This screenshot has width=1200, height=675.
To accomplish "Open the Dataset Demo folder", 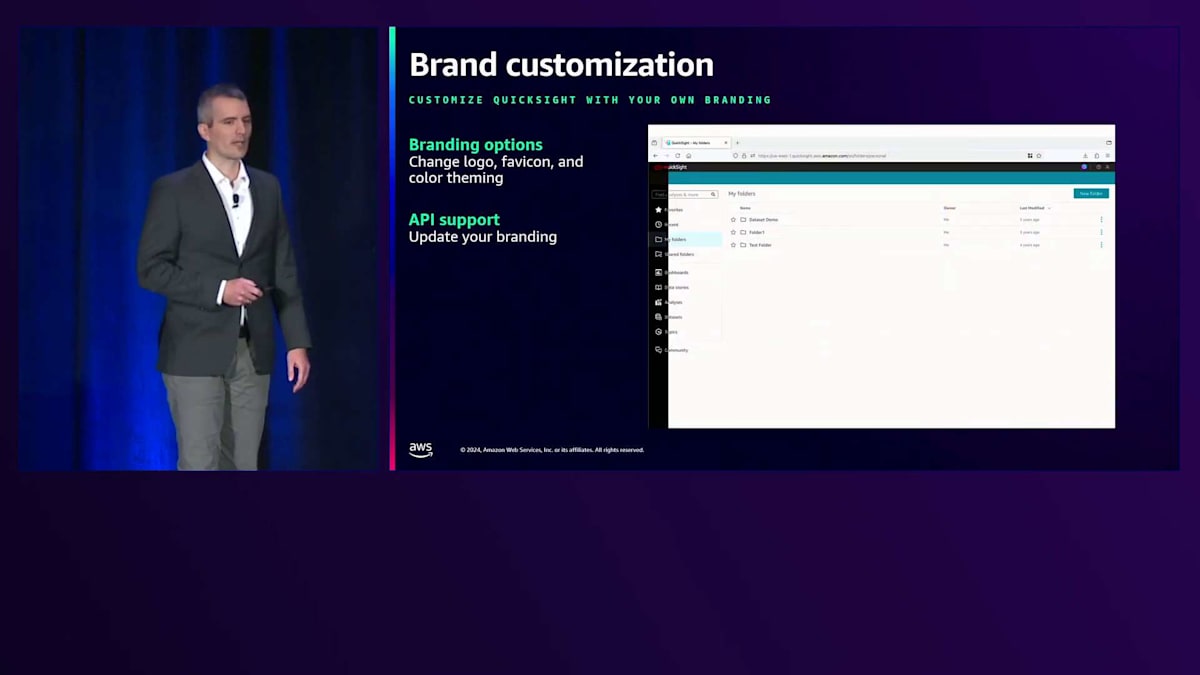I will click(x=763, y=219).
